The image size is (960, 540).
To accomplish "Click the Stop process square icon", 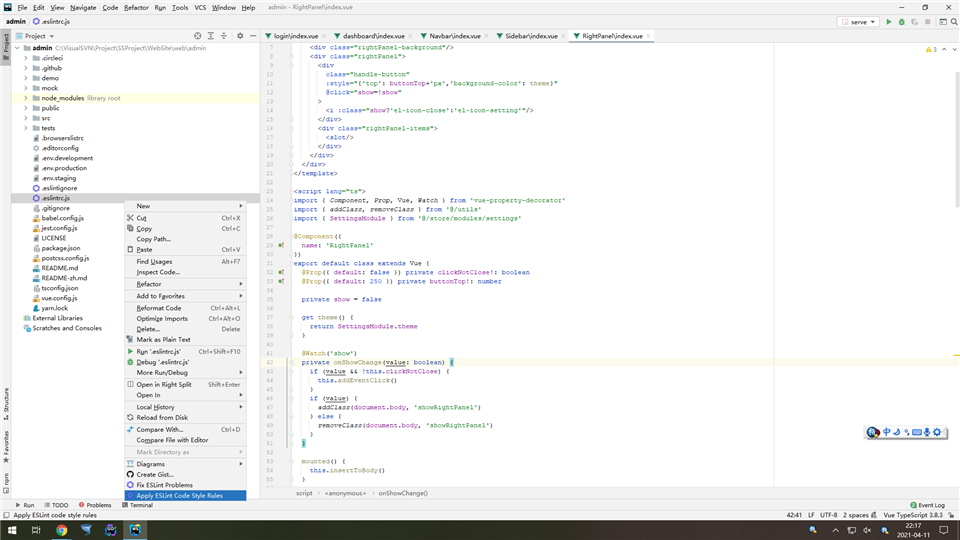I will [928, 21].
